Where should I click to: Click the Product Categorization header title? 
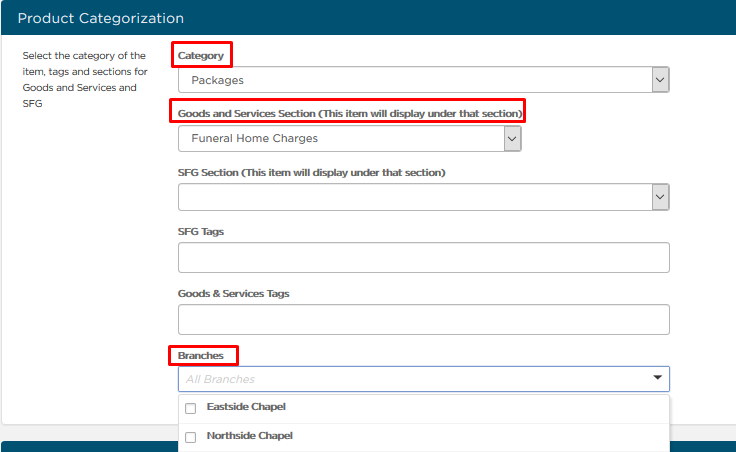point(100,18)
